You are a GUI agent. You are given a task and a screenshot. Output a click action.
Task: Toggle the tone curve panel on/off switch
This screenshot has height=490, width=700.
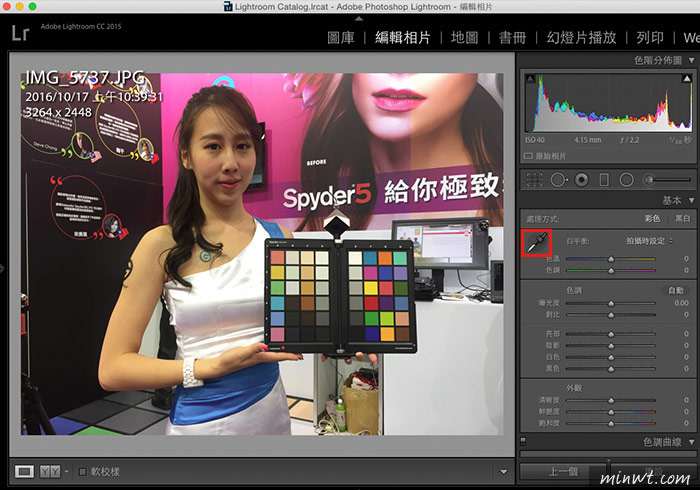click(523, 441)
